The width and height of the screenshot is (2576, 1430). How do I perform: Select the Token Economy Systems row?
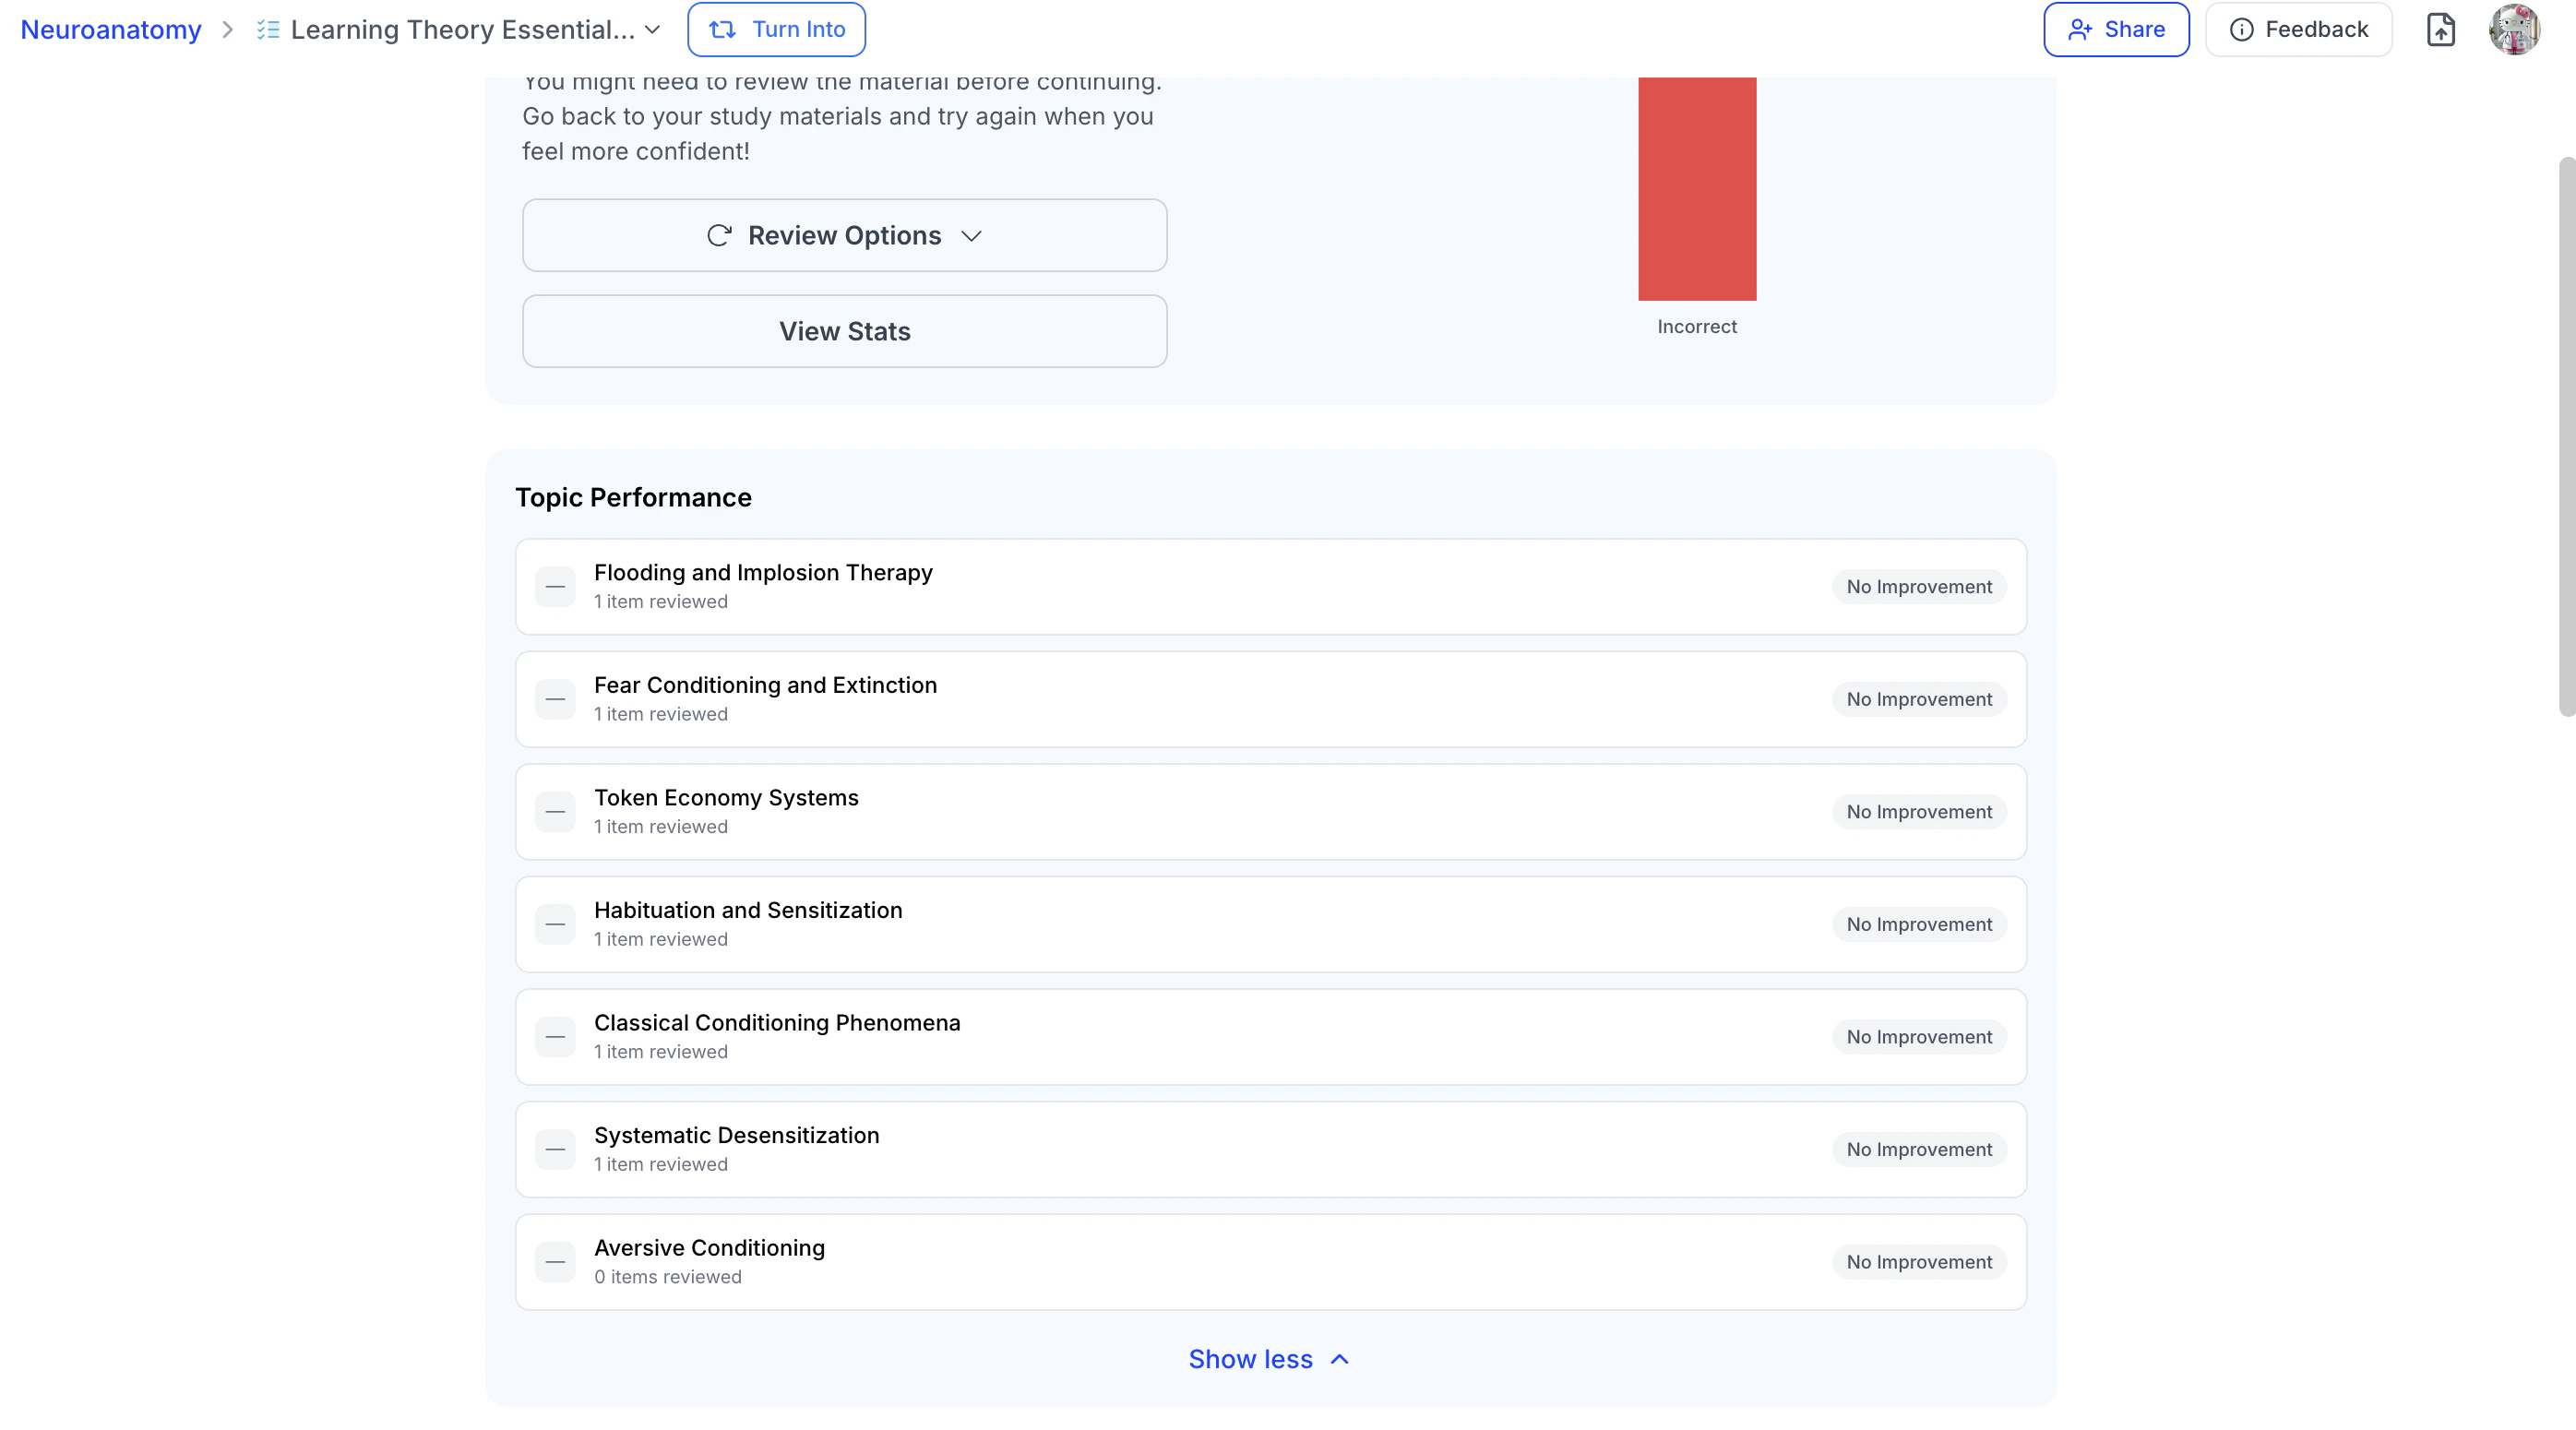pos(1270,812)
